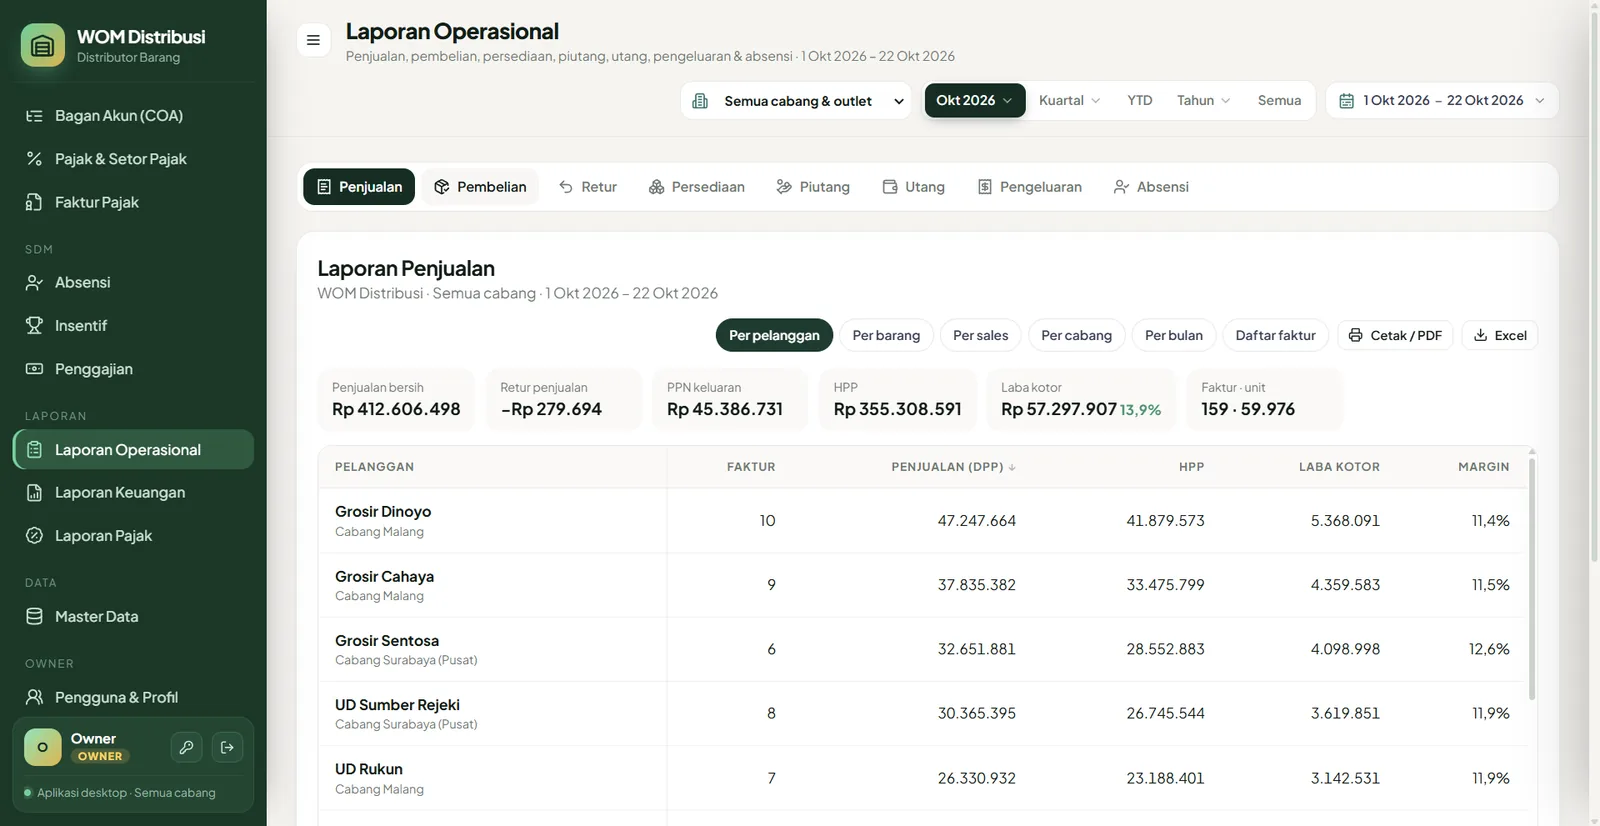Click the logout icon in profile card
1600x826 pixels.
(x=227, y=747)
